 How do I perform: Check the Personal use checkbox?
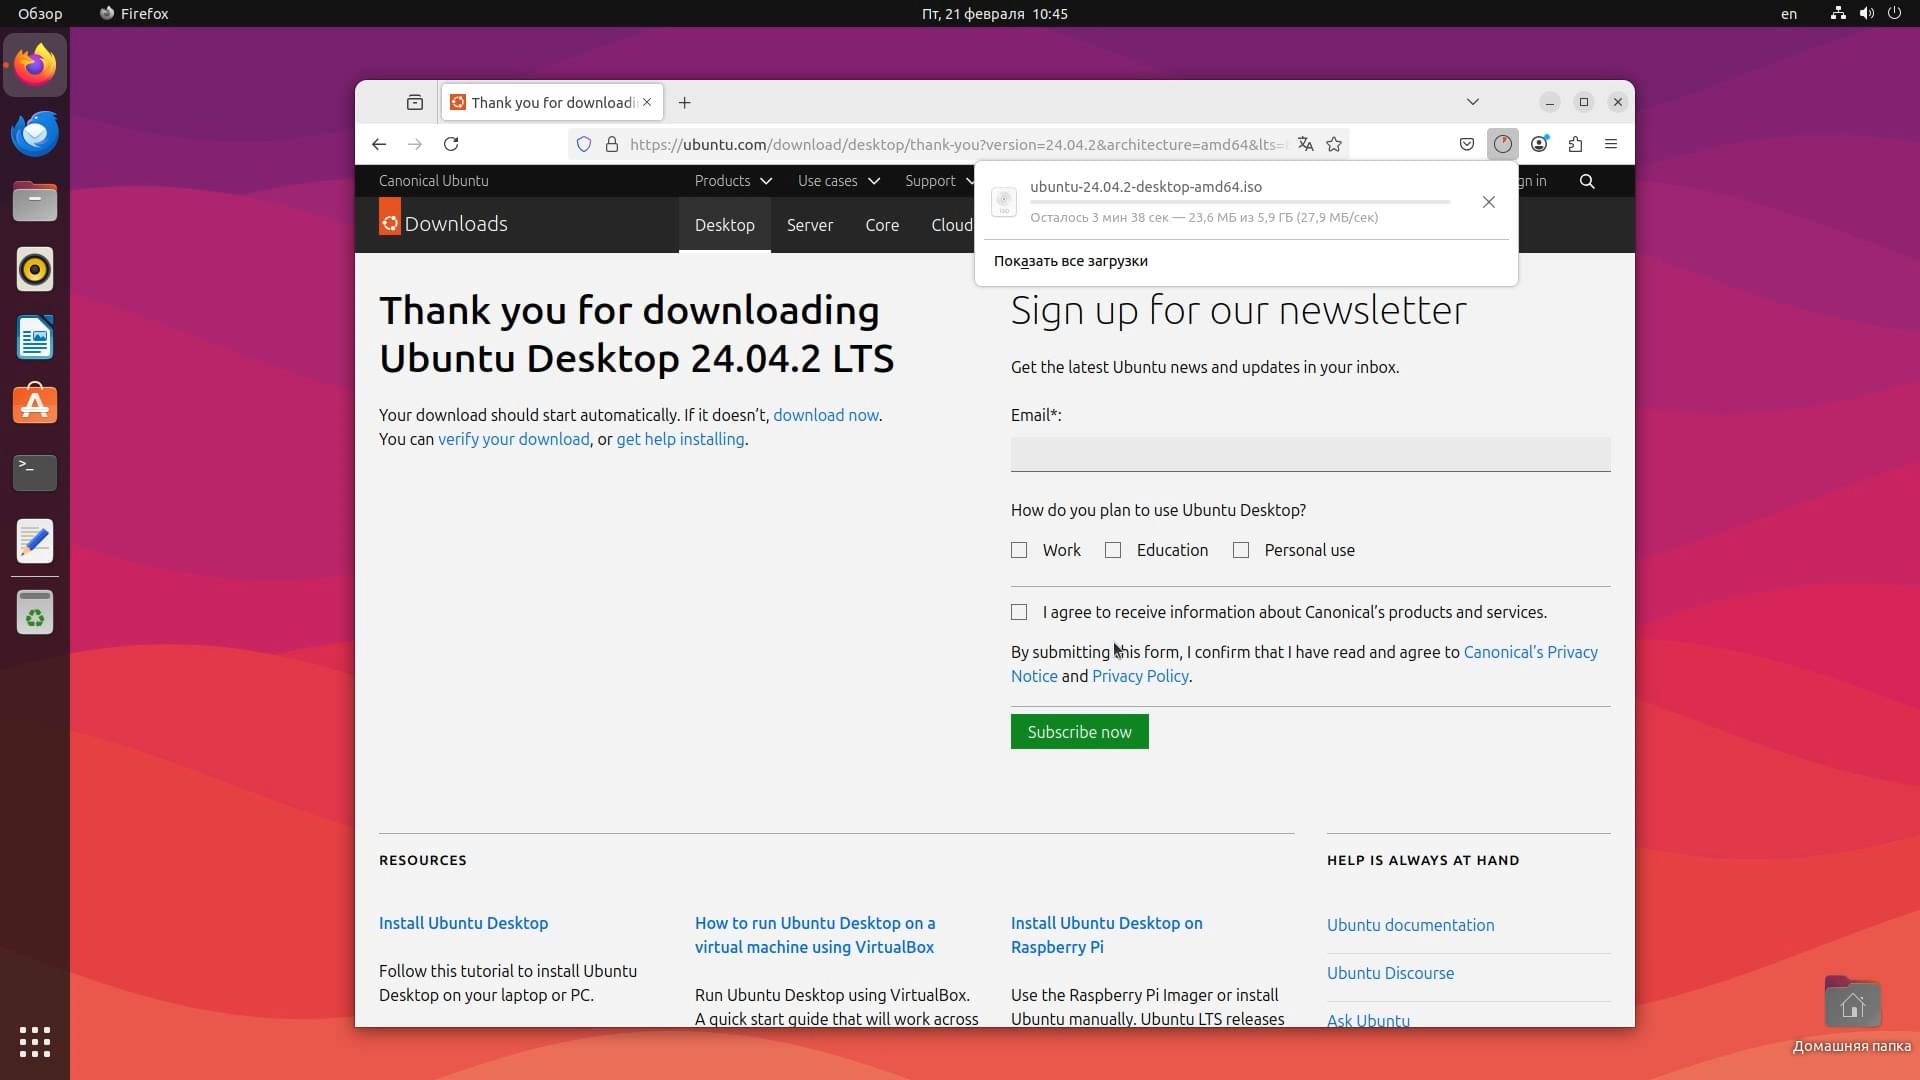(1241, 550)
